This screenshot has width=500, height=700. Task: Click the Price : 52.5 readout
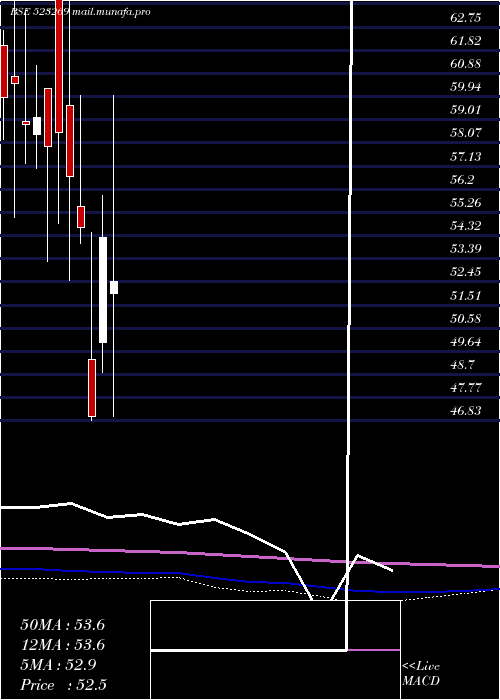click(x=63, y=685)
